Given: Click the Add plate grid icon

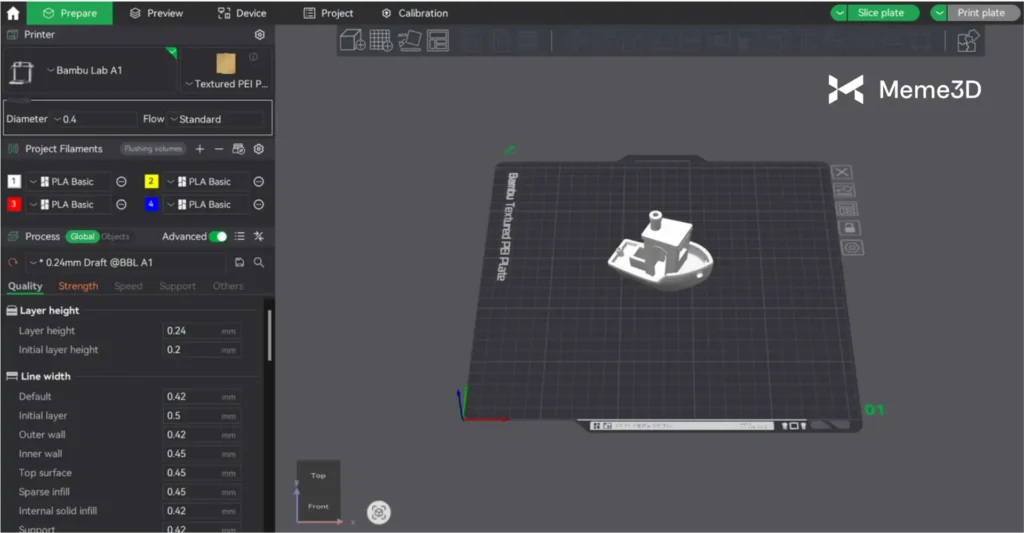Looking at the screenshot, I should click(x=381, y=41).
